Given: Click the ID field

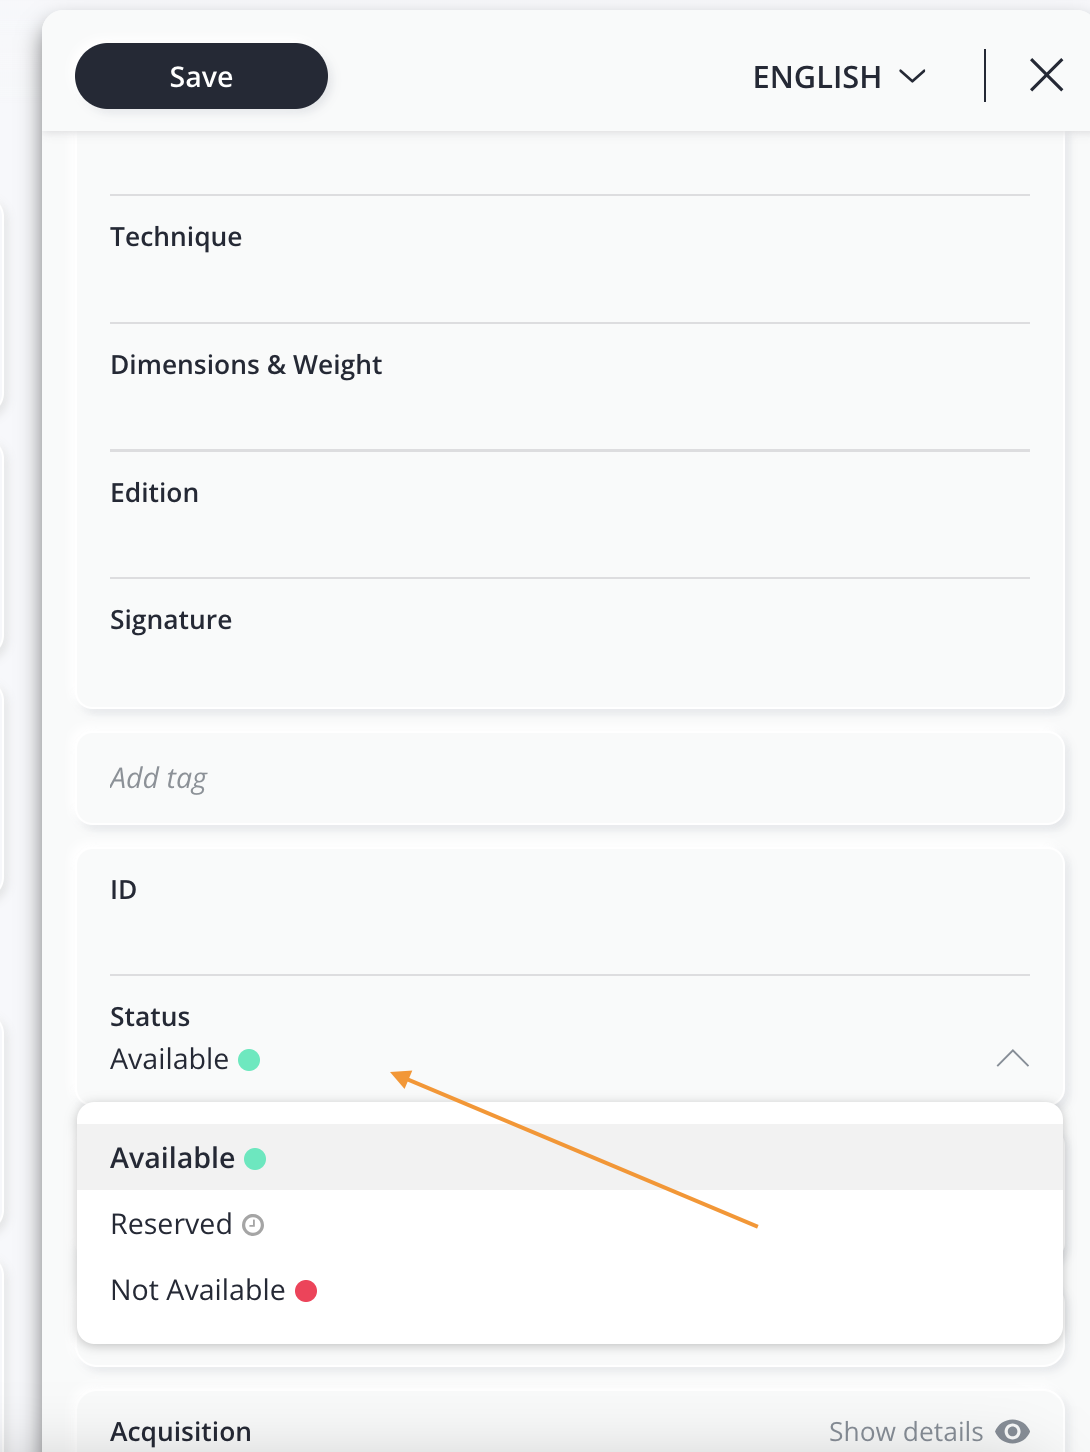Looking at the screenshot, I should click(570, 912).
